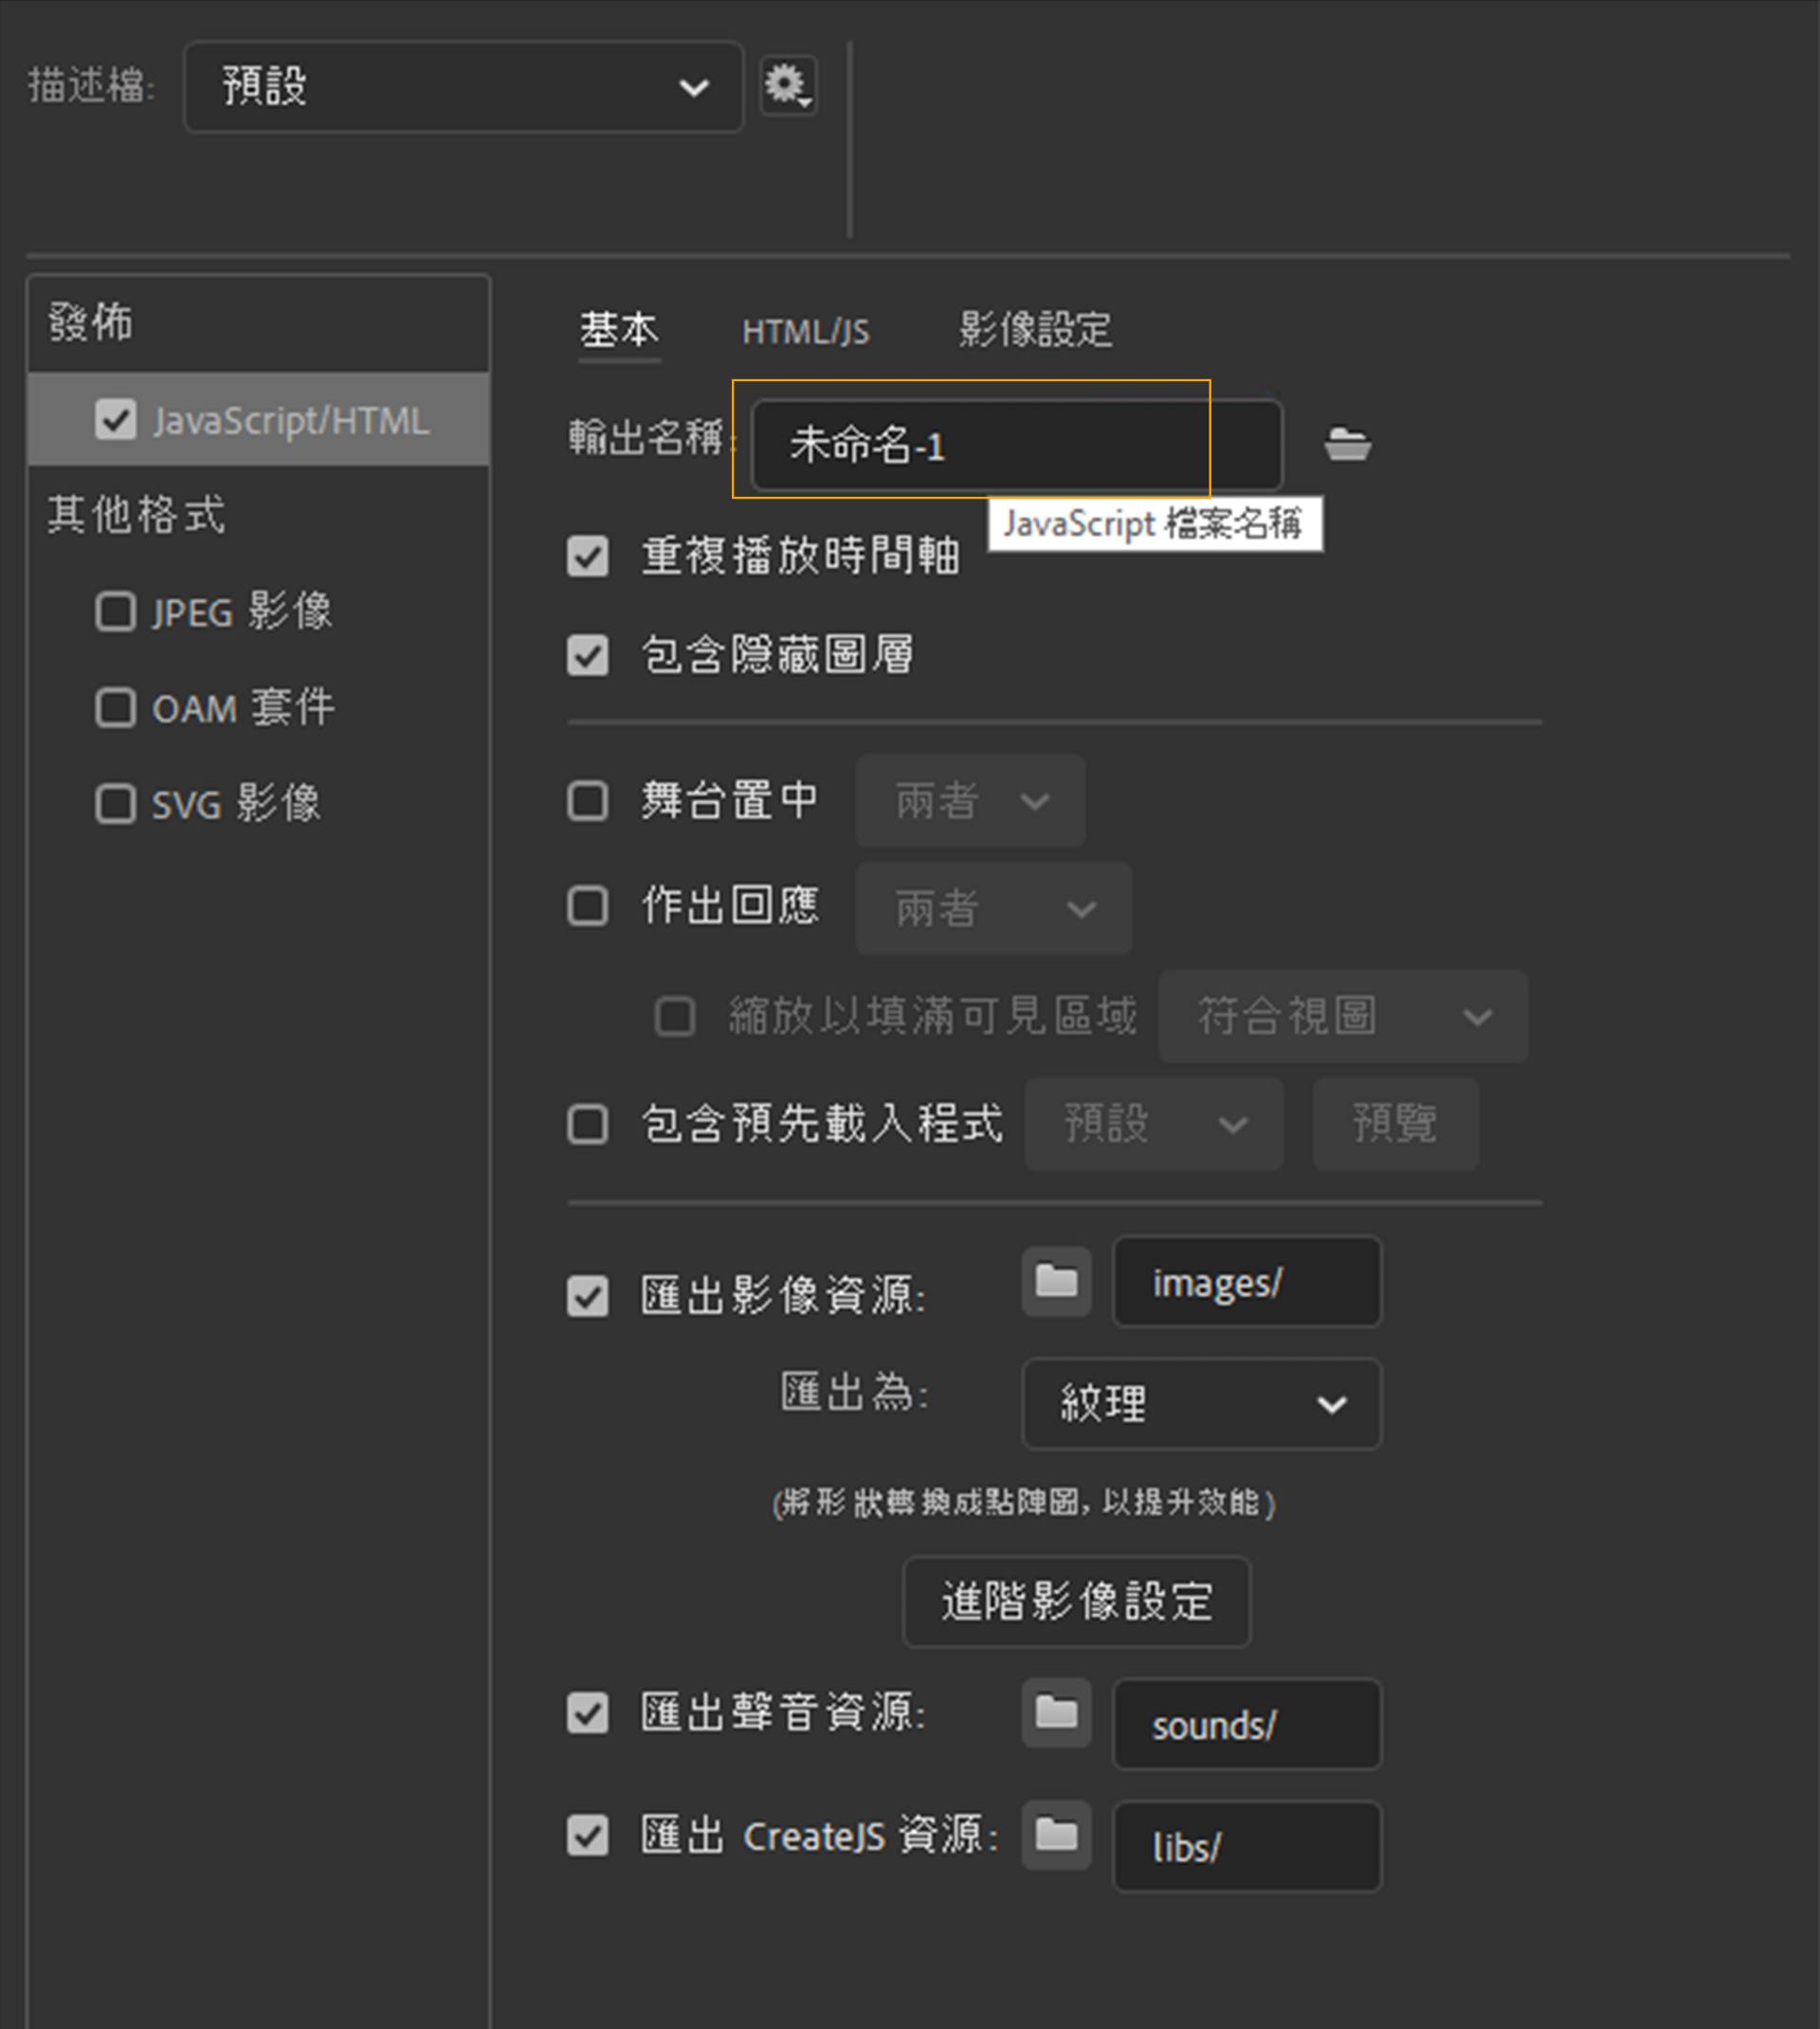Click the profile options gear icon
The image size is (1820, 2029).
(787, 86)
